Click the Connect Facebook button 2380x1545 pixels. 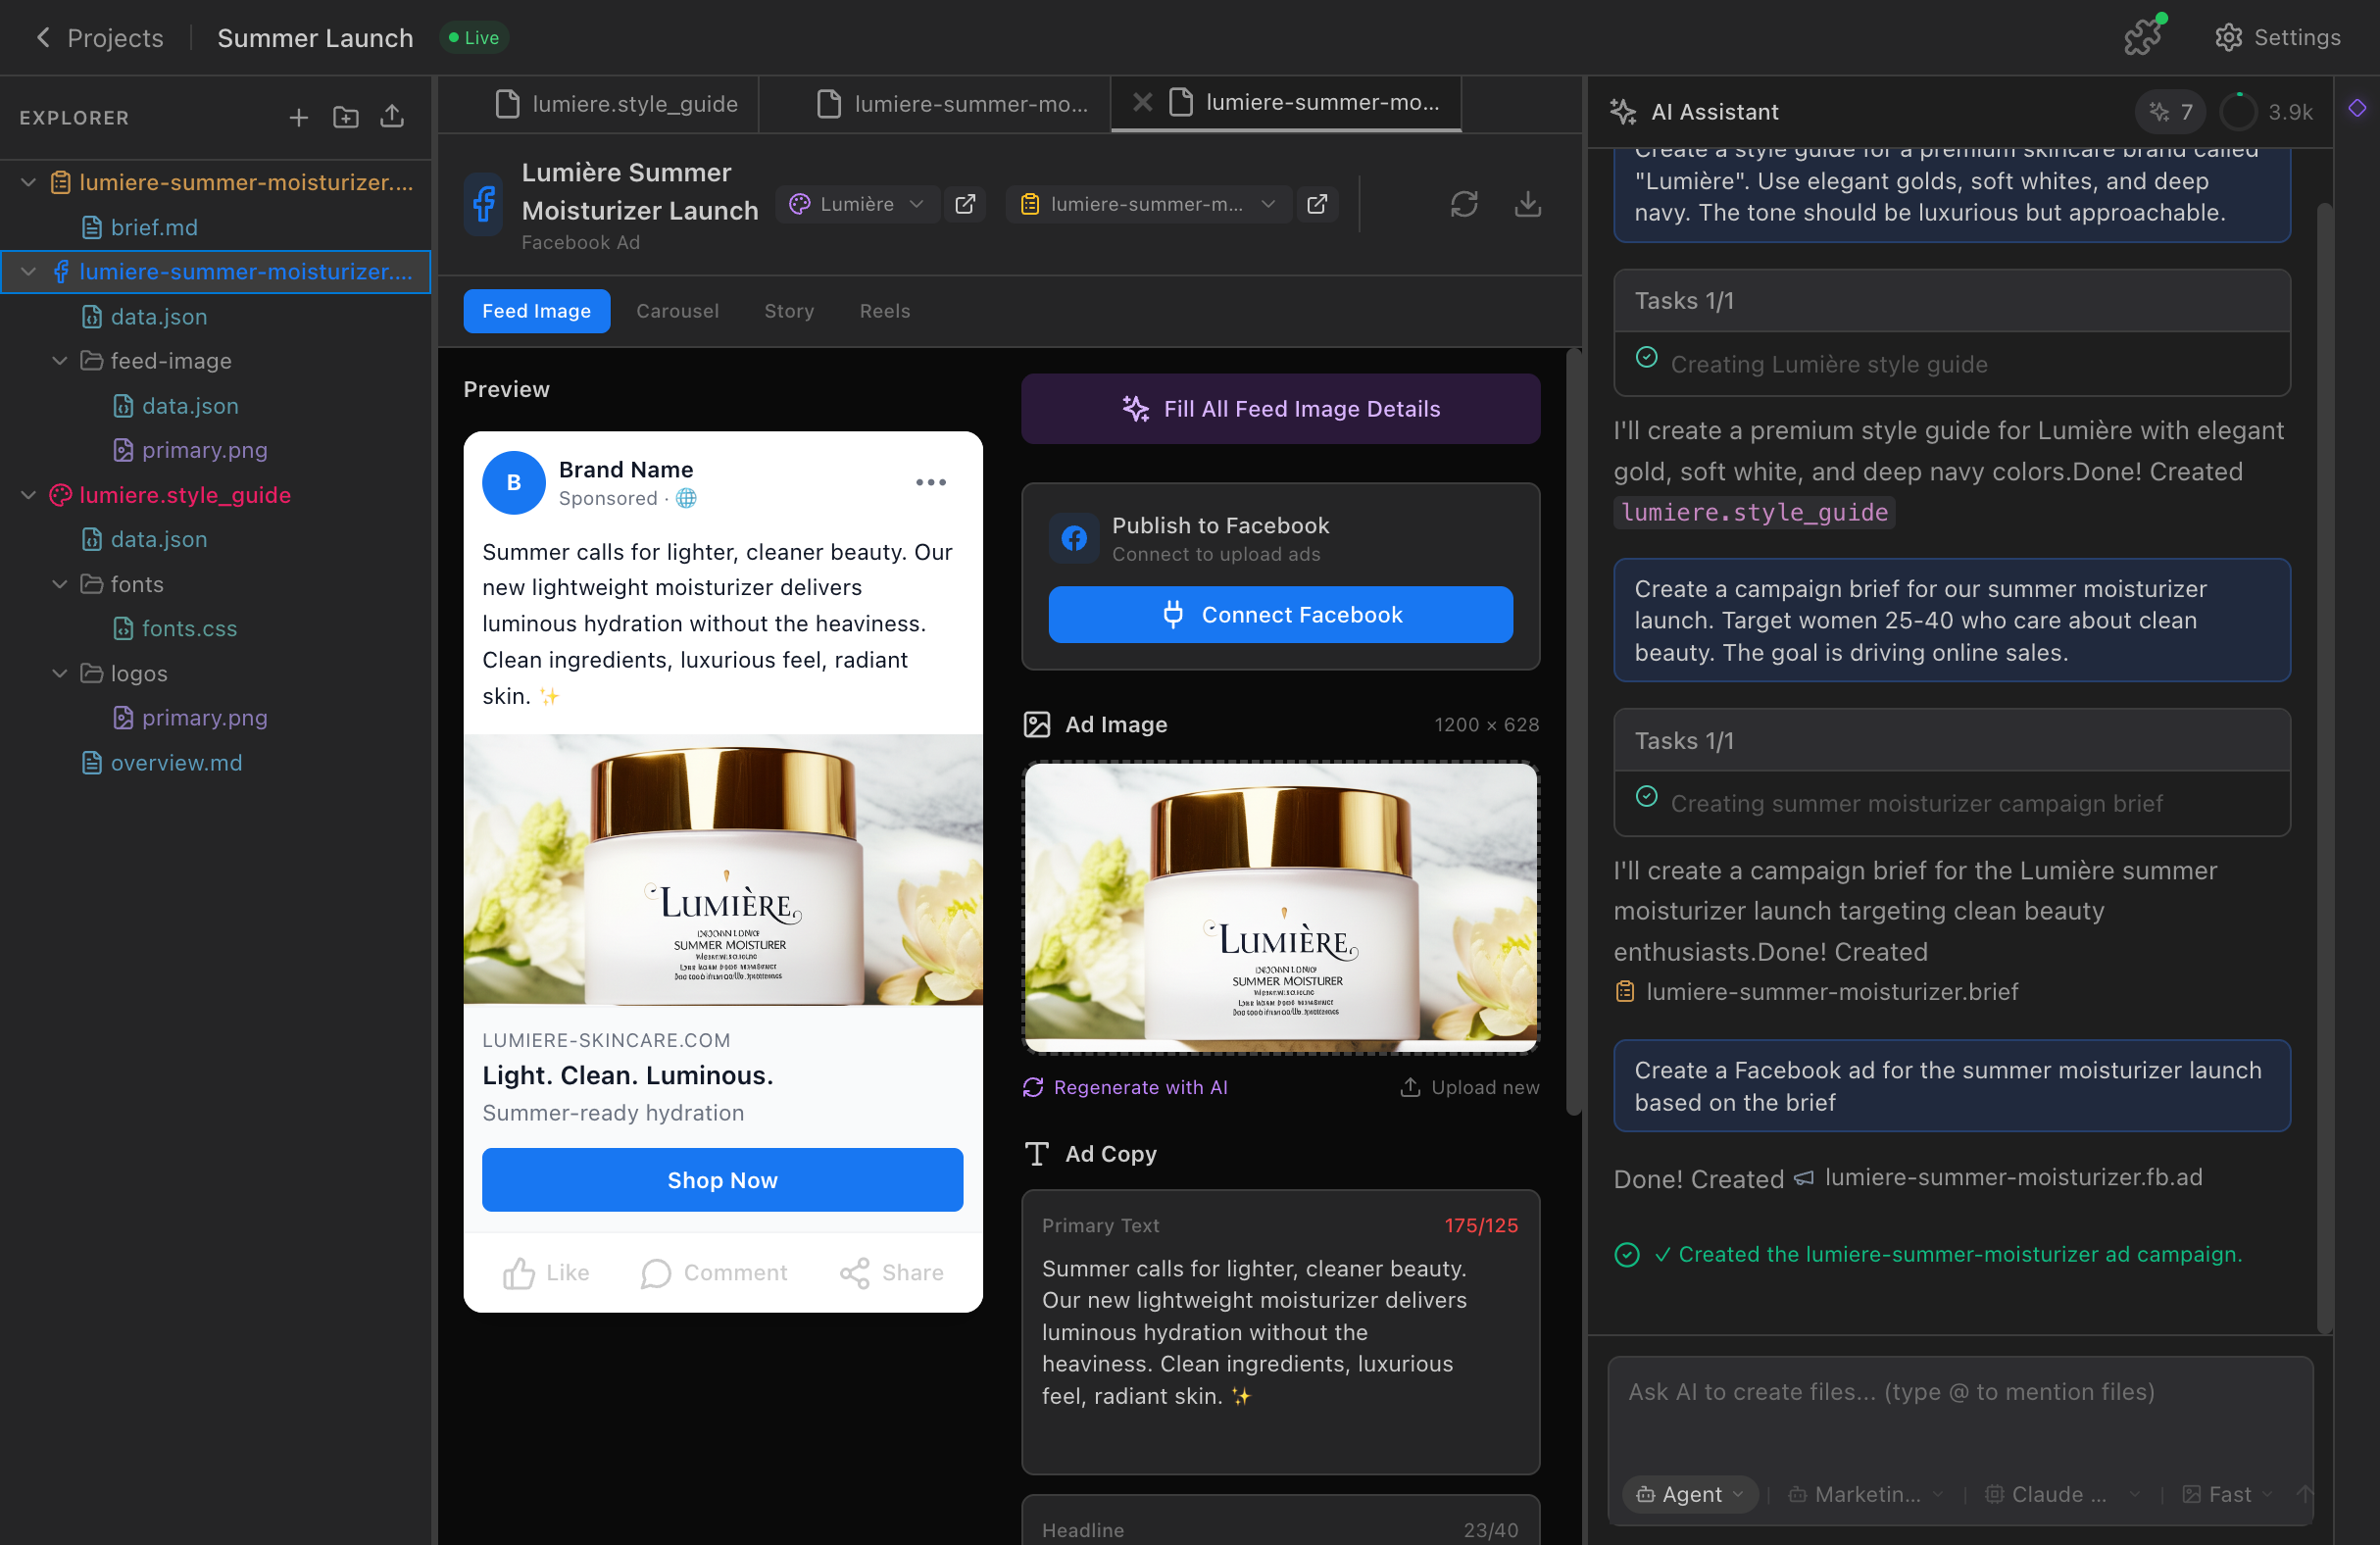1280,614
